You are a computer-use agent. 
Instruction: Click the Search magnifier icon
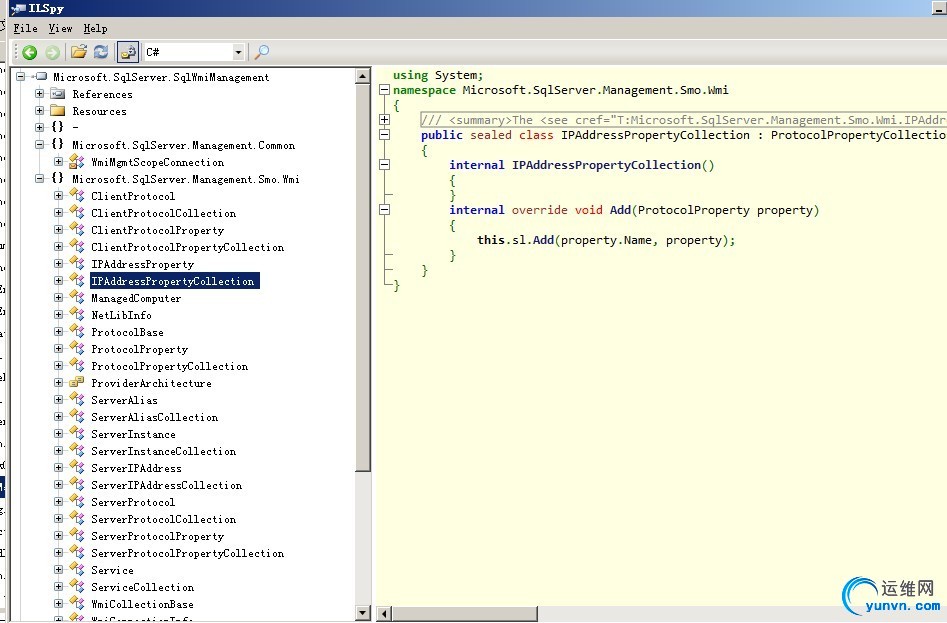click(261, 52)
